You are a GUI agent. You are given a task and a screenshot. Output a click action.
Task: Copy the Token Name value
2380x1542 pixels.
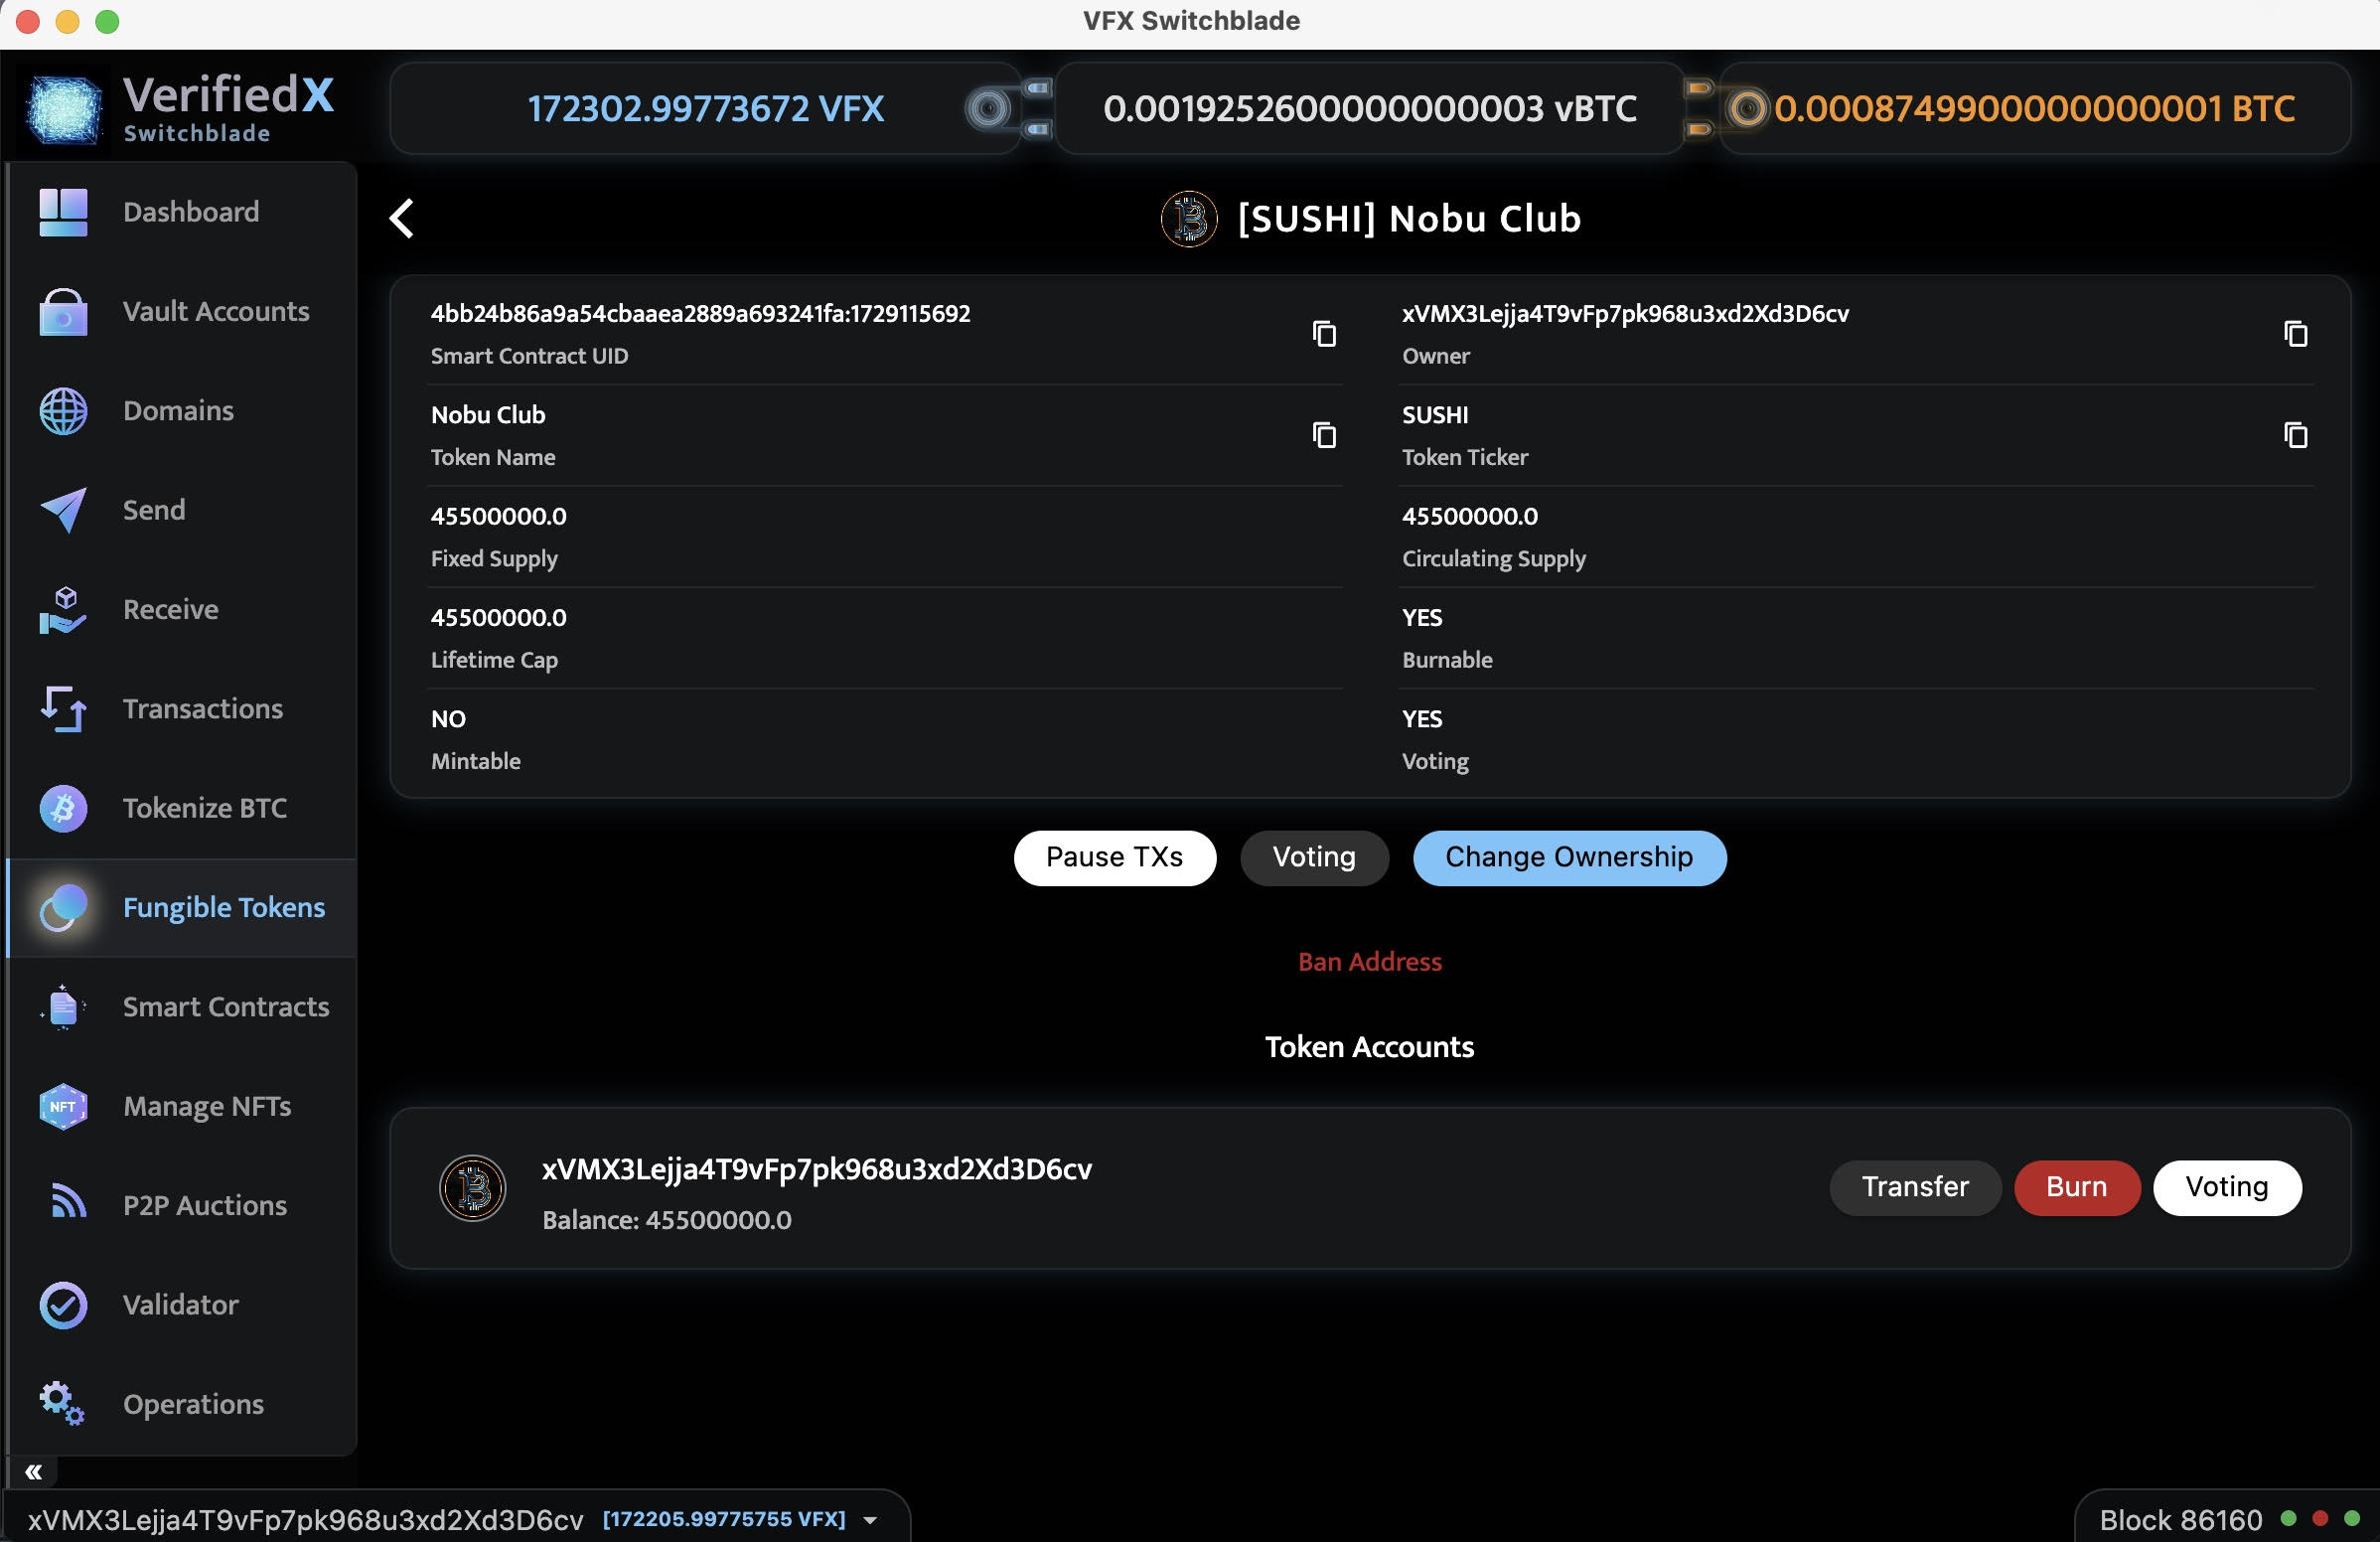pos(1324,435)
